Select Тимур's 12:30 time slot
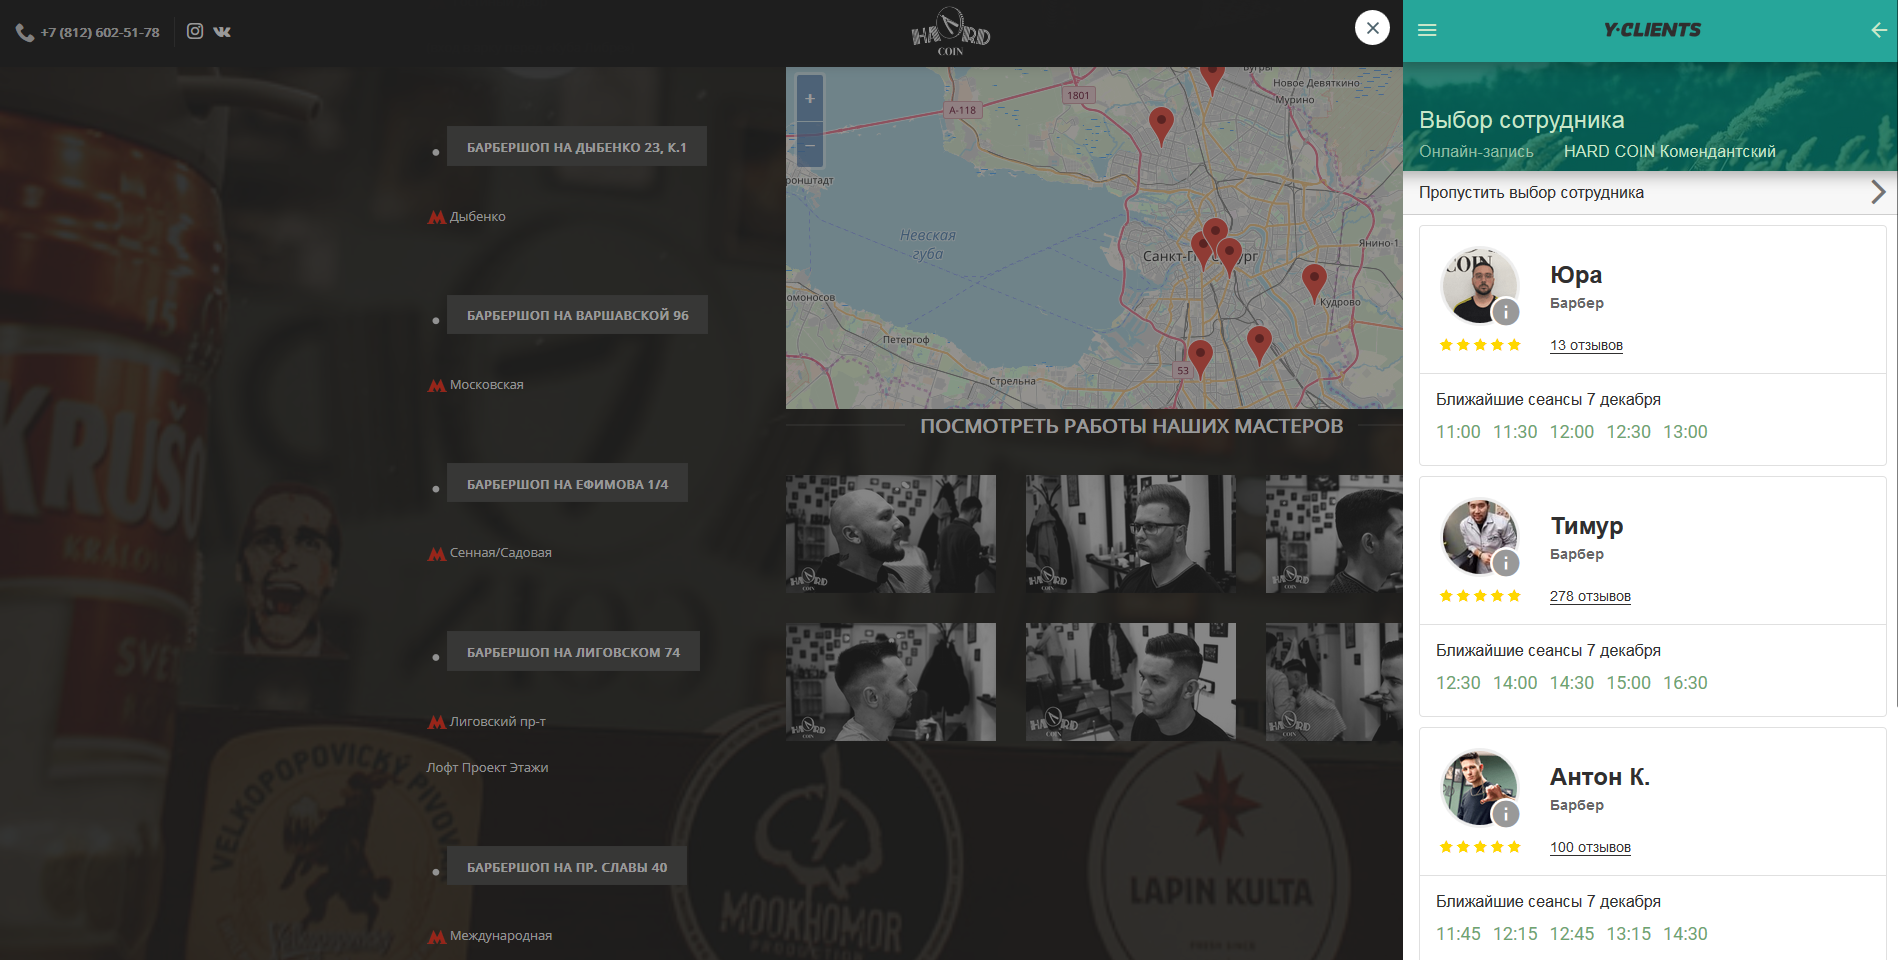This screenshot has width=1898, height=960. [1458, 683]
